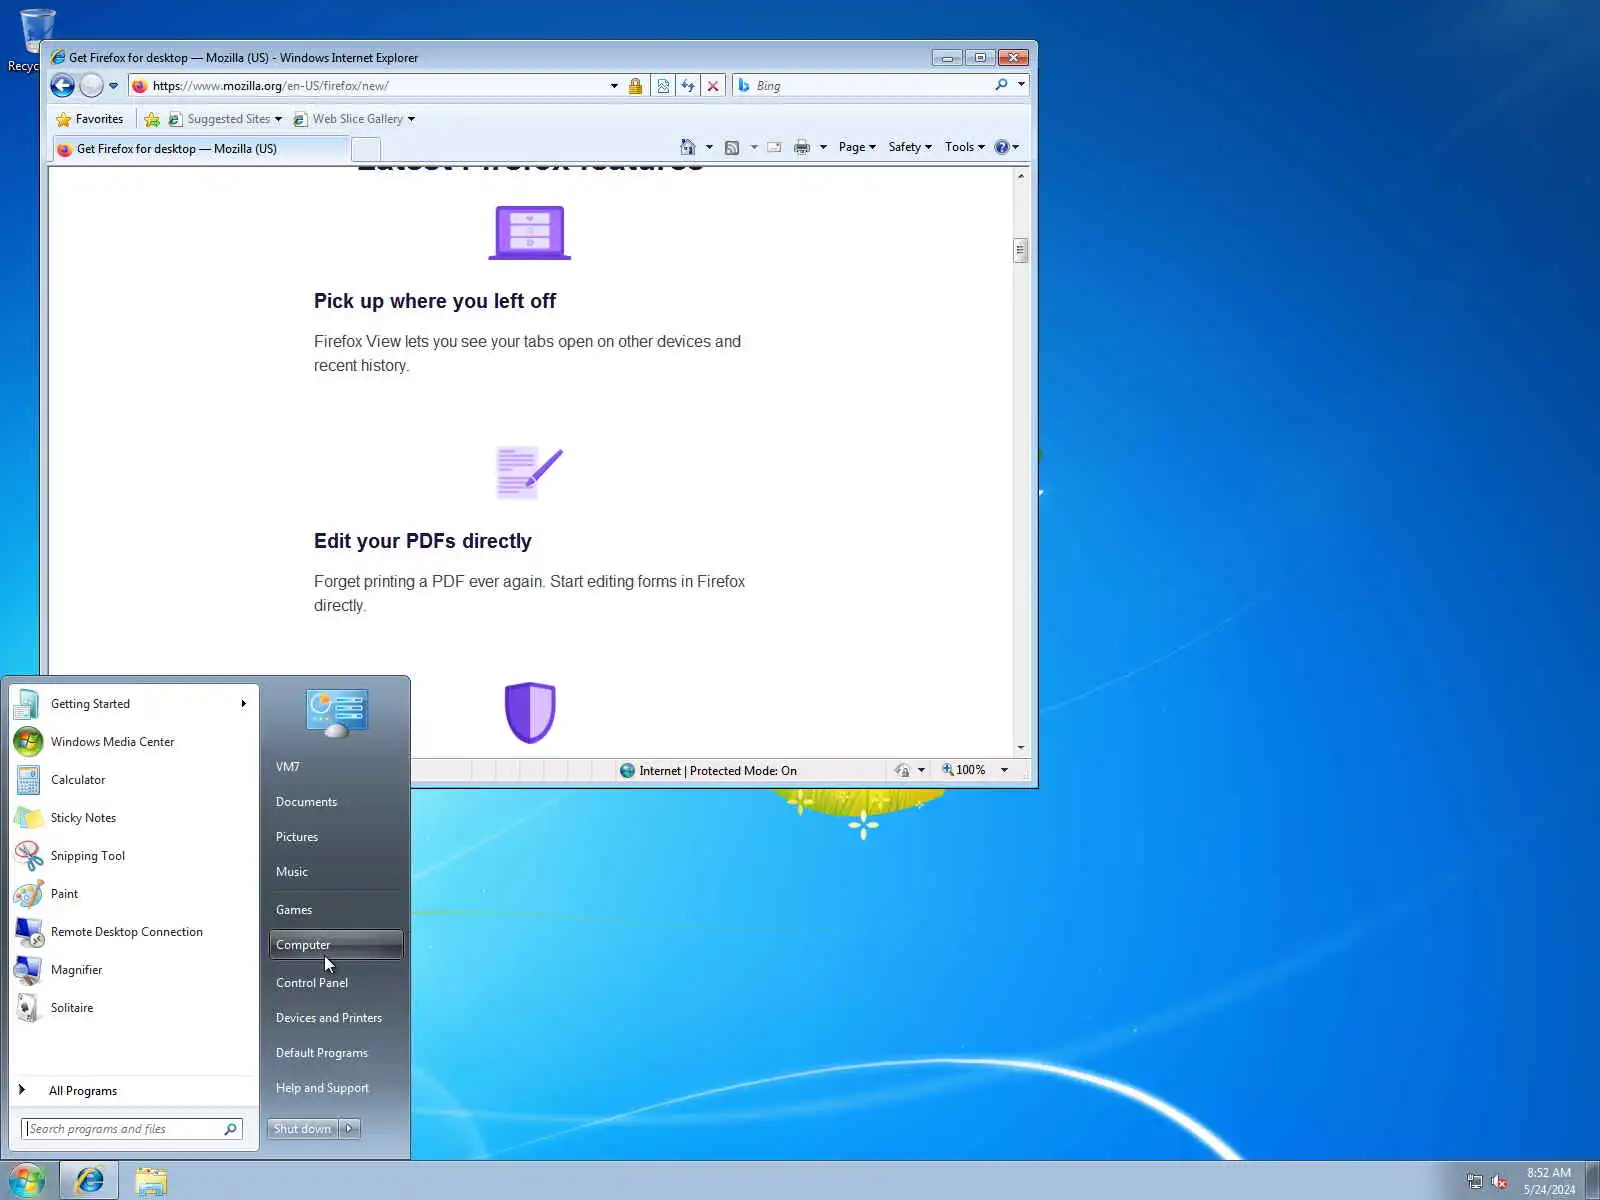Click Internet Explorer's Back arrow button
Image resolution: width=1600 pixels, height=1200 pixels.
[63, 86]
